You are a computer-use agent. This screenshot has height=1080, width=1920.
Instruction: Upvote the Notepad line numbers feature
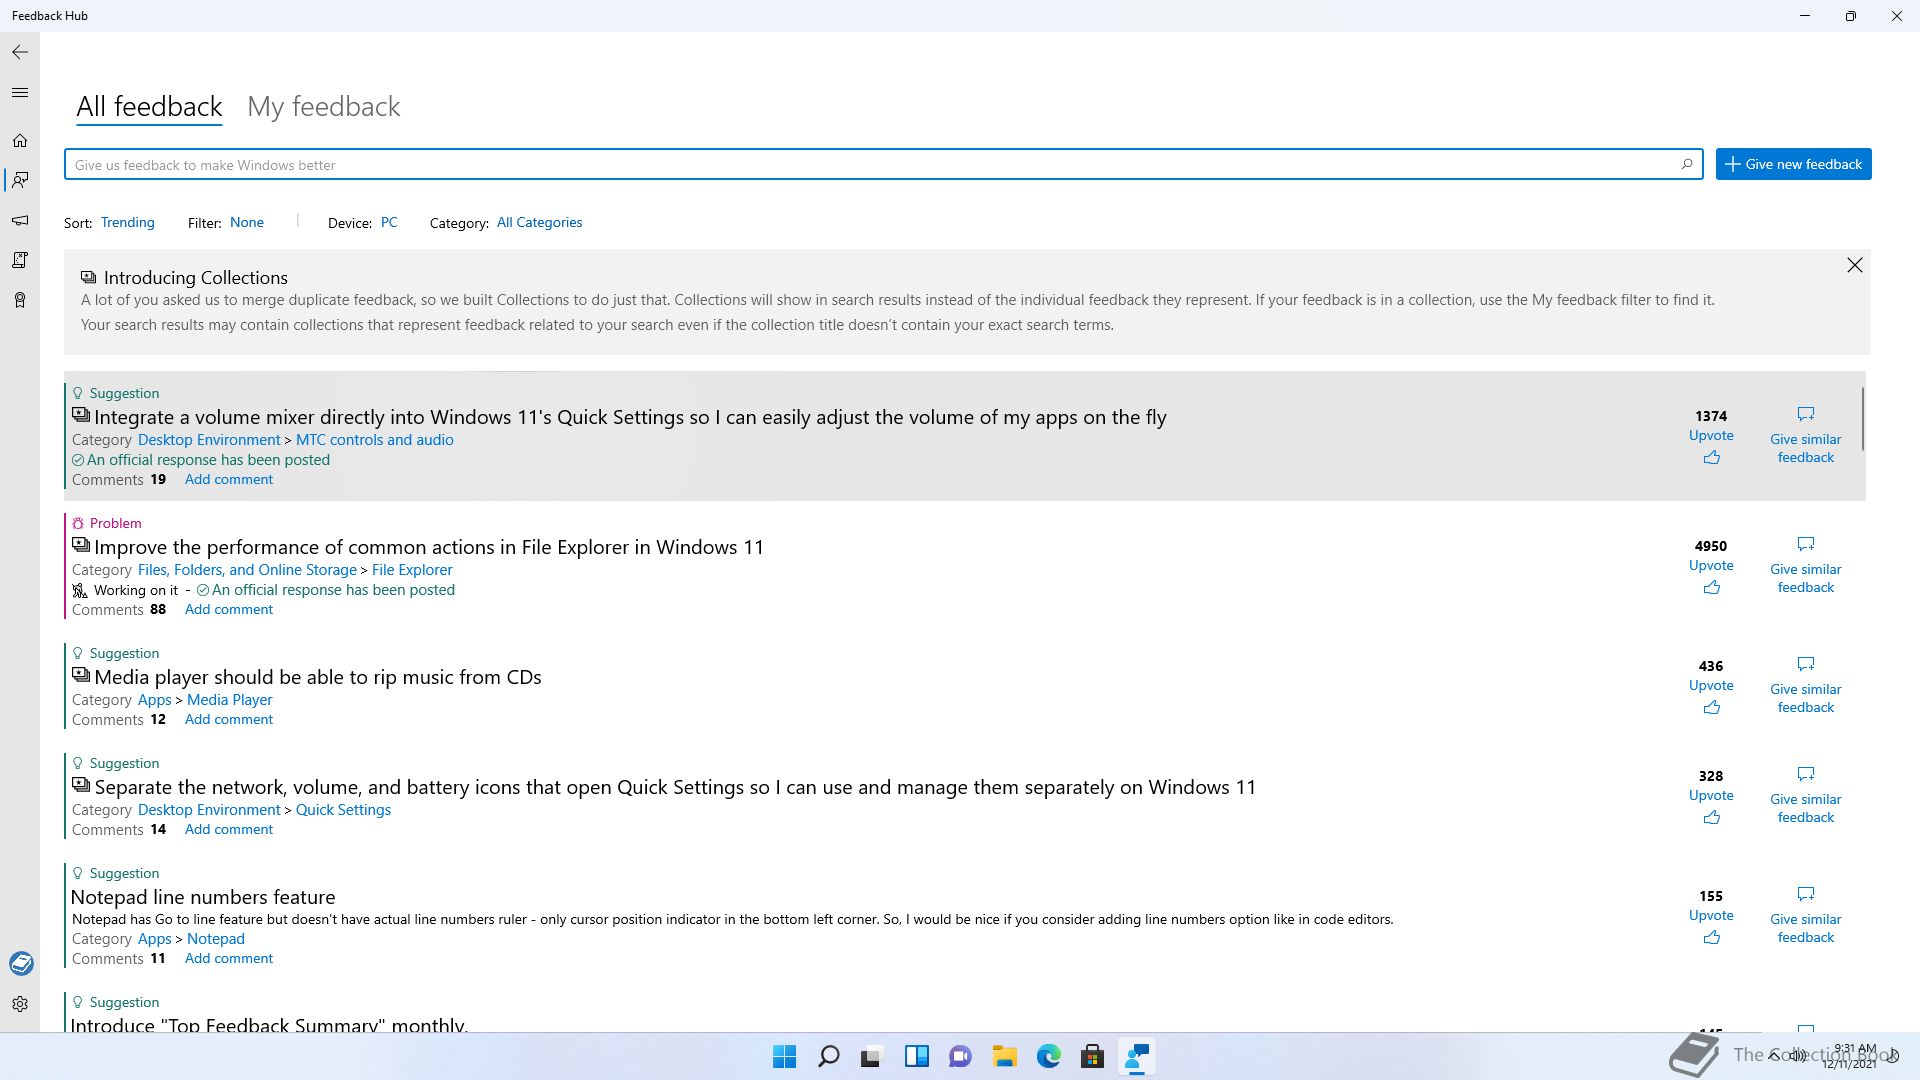1711,937
